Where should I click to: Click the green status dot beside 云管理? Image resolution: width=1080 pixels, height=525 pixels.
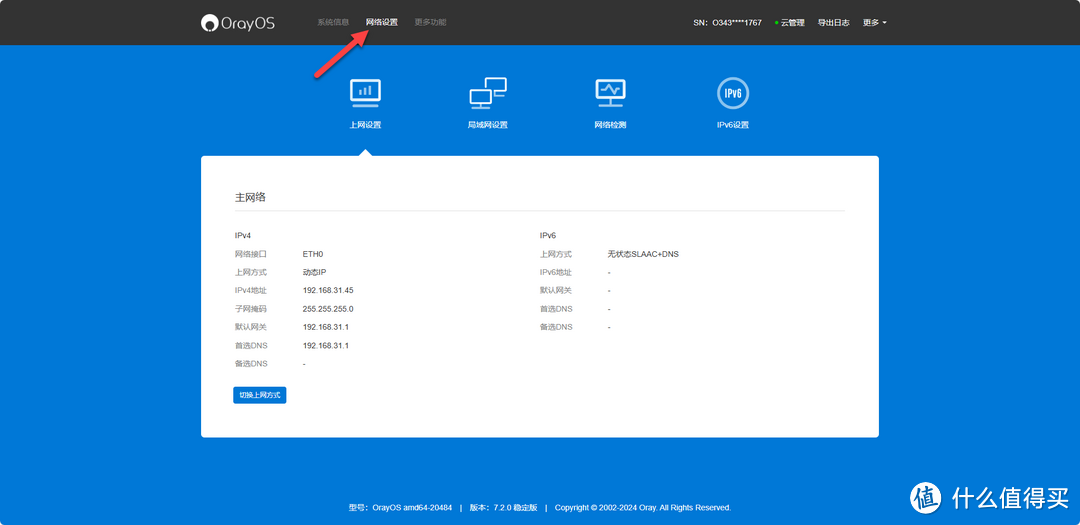point(776,22)
